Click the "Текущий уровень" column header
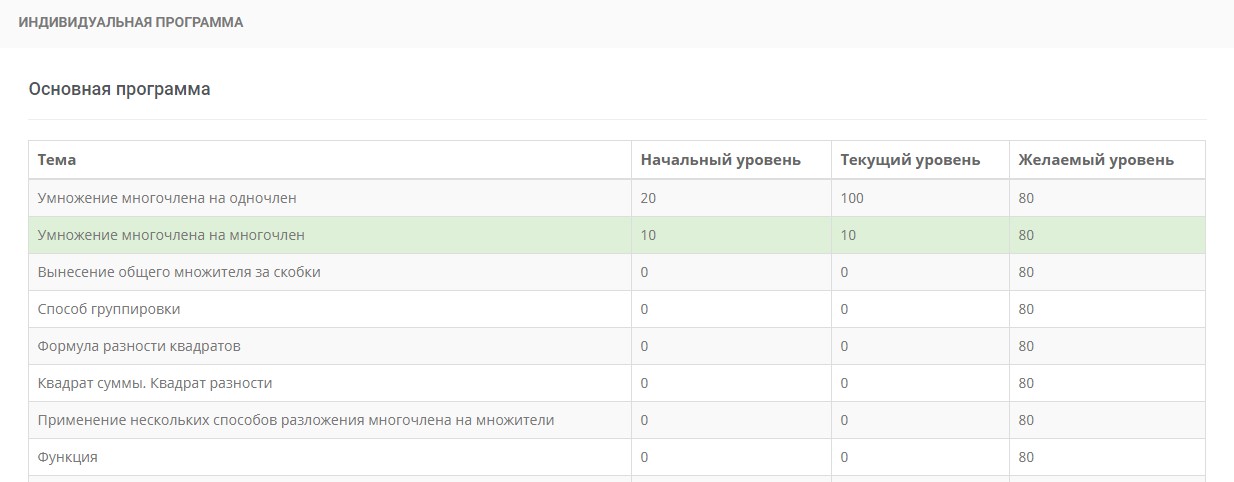 tap(910, 160)
